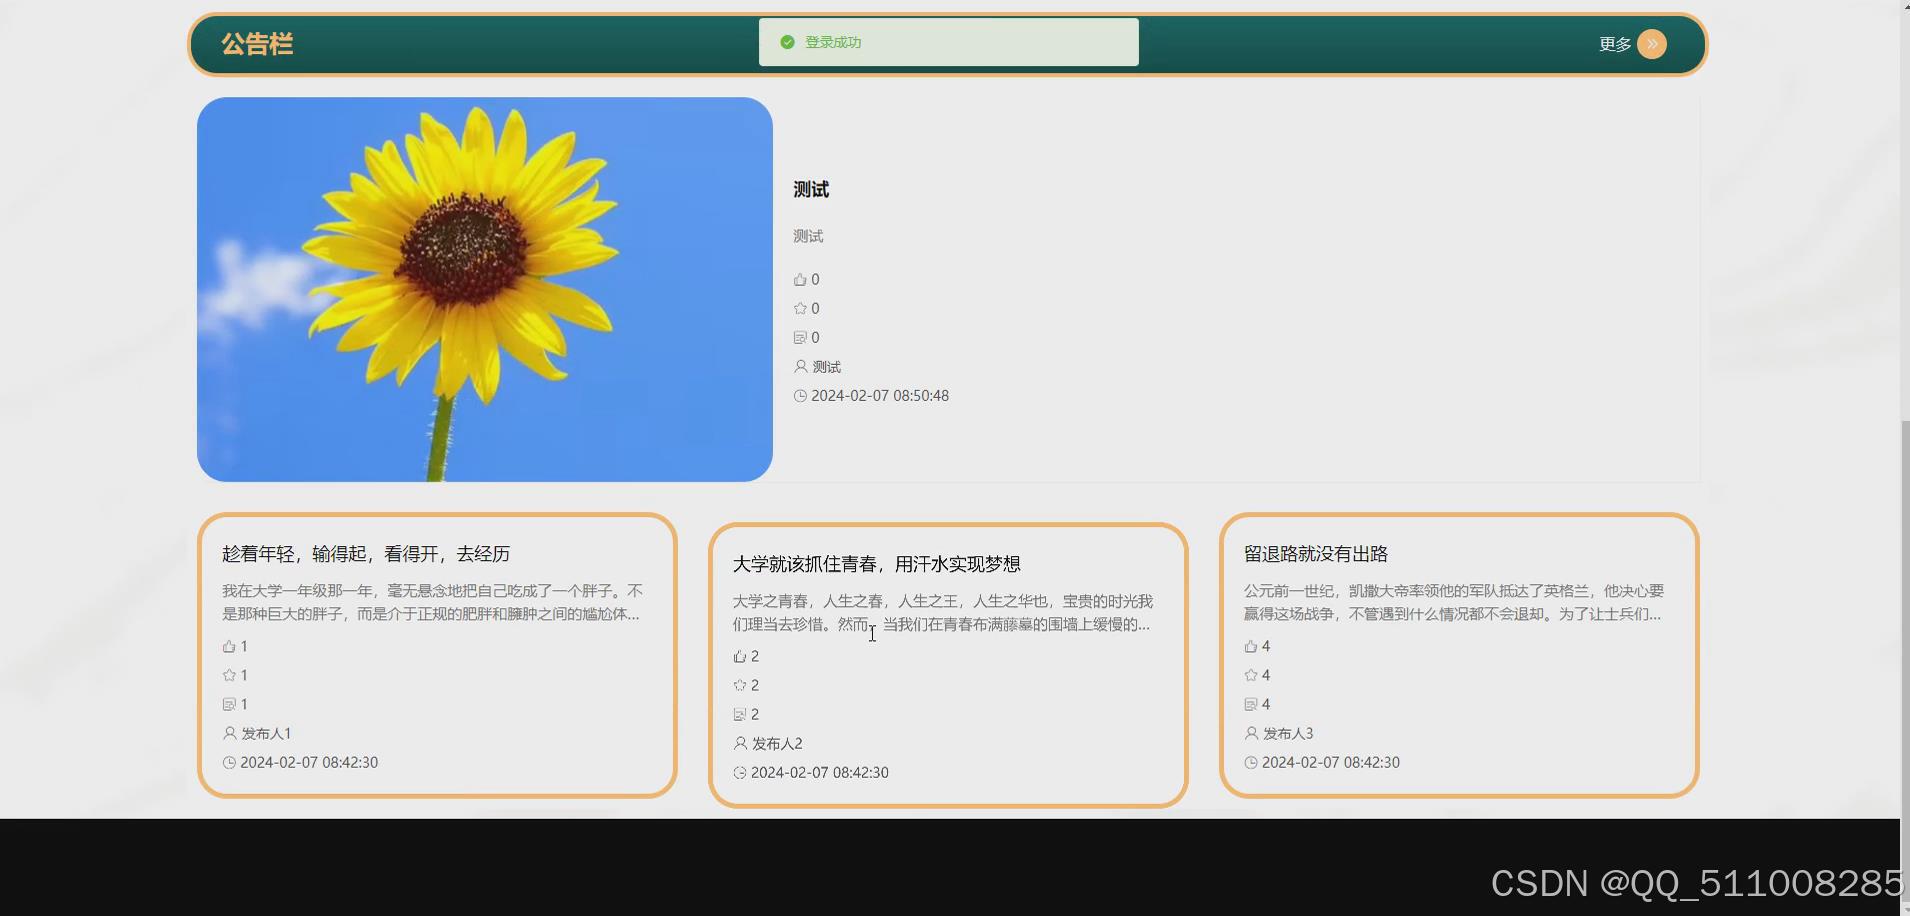Click the 发布人3 author name
The image size is (1910, 916).
(x=1288, y=734)
